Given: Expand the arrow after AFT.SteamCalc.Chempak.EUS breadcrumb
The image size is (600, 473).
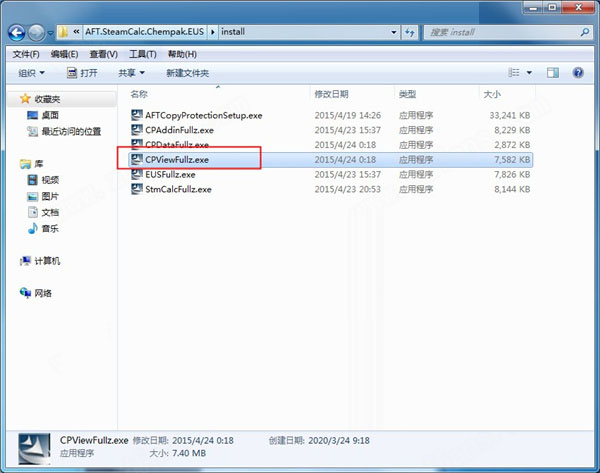Looking at the screenshot, I should tap(212, 32).
